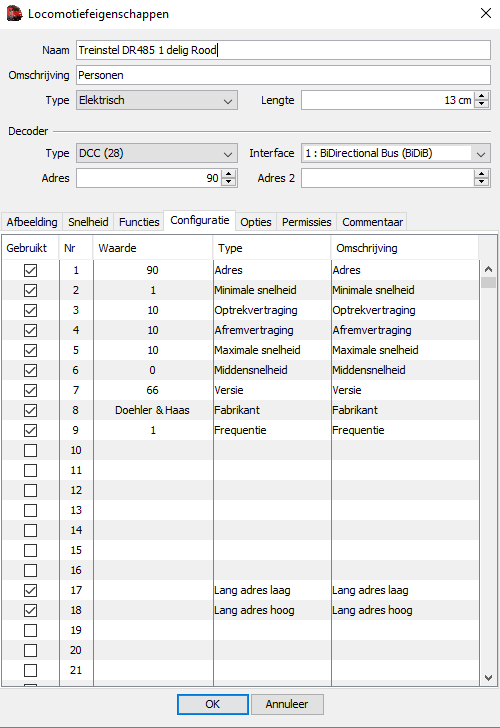This screenshot has width=500, height=728.
Task: Decrease the Lengte value with down arrow
Action: (482, 104)
